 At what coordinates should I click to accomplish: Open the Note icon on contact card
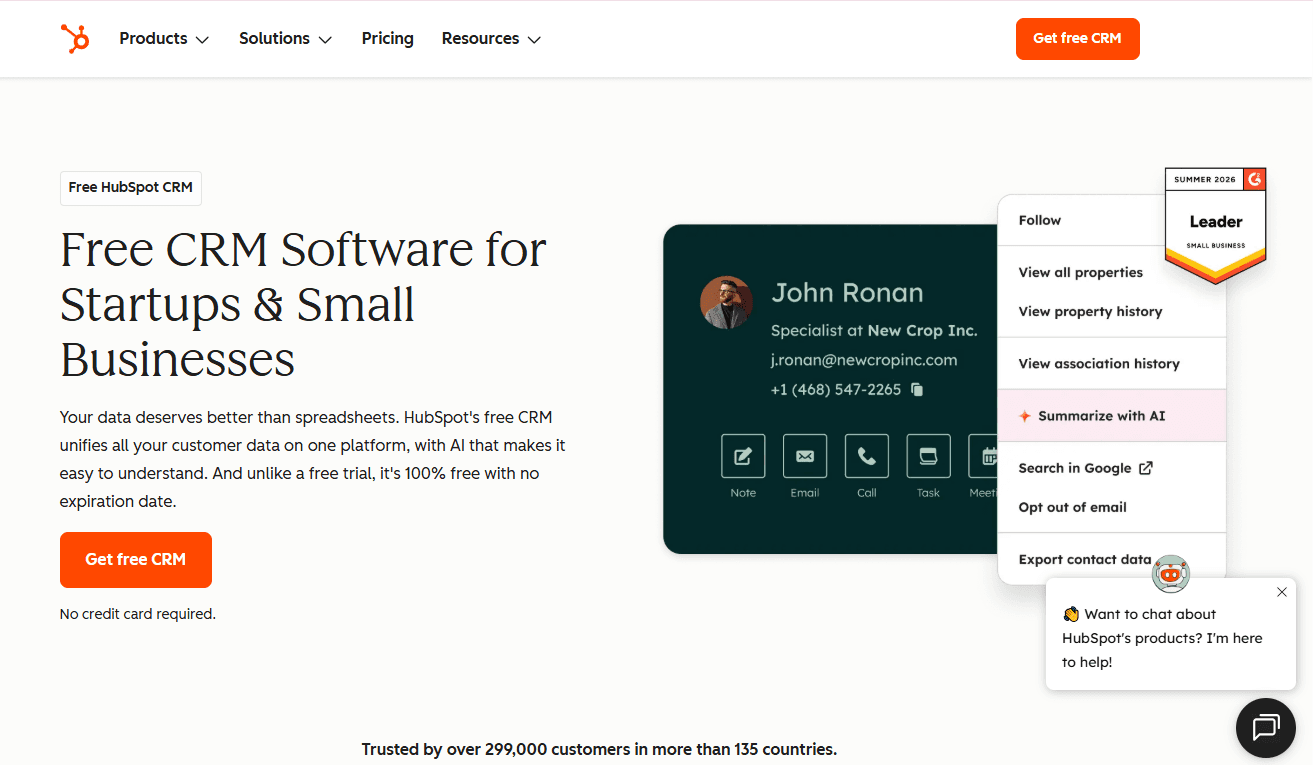coord(743,456)
